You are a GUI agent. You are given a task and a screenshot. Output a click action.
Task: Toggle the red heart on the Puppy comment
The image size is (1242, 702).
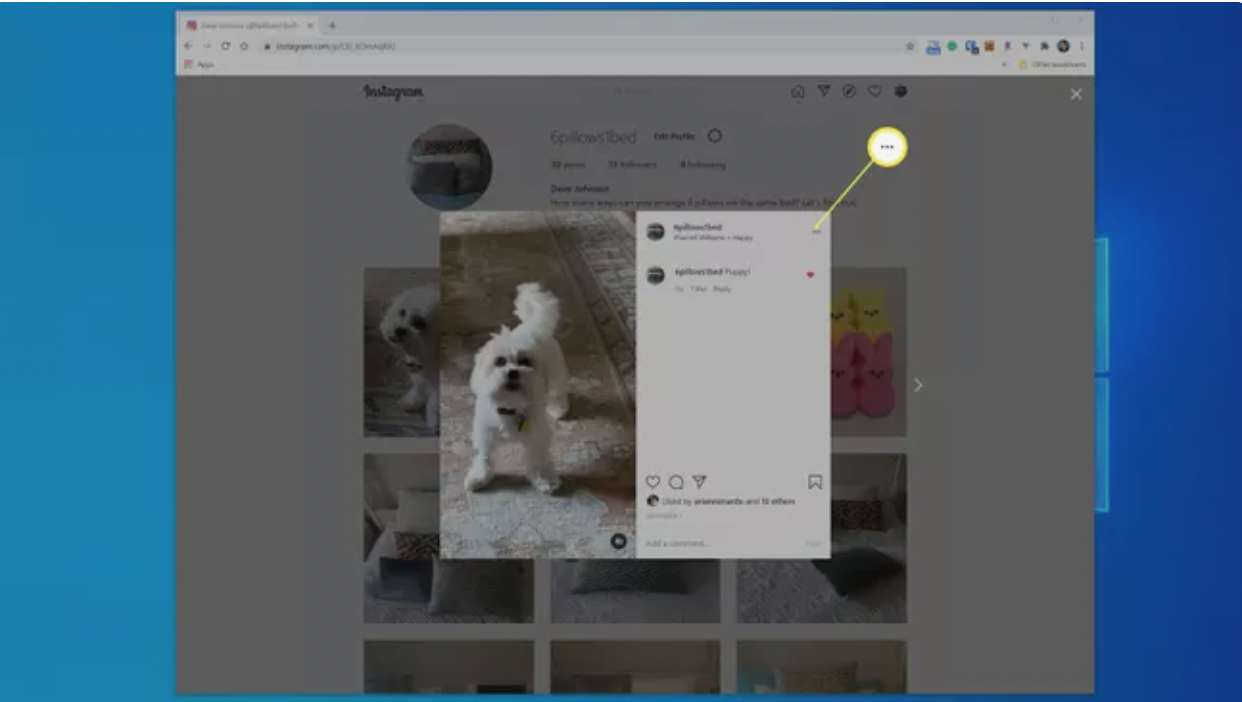[810, 274]
